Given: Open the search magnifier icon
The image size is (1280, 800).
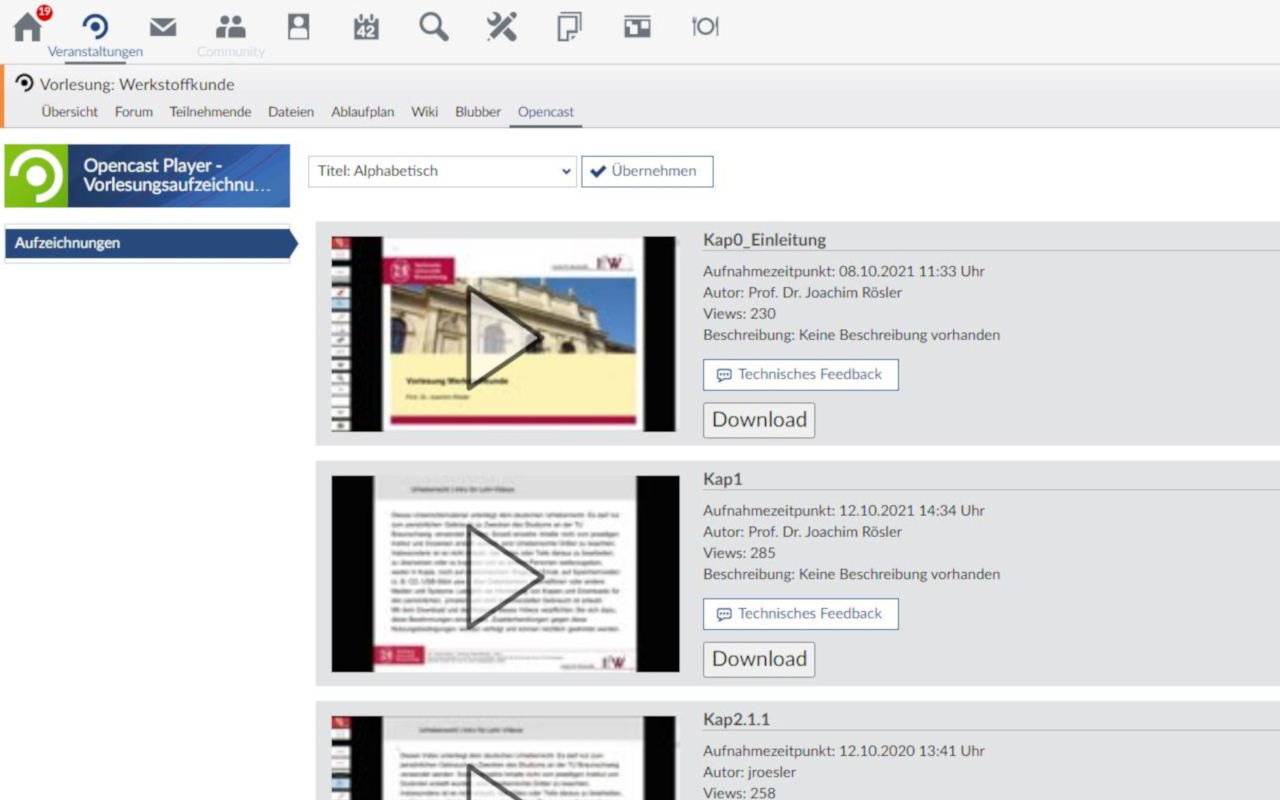Looking at the screenshot, I should point(434,27).
